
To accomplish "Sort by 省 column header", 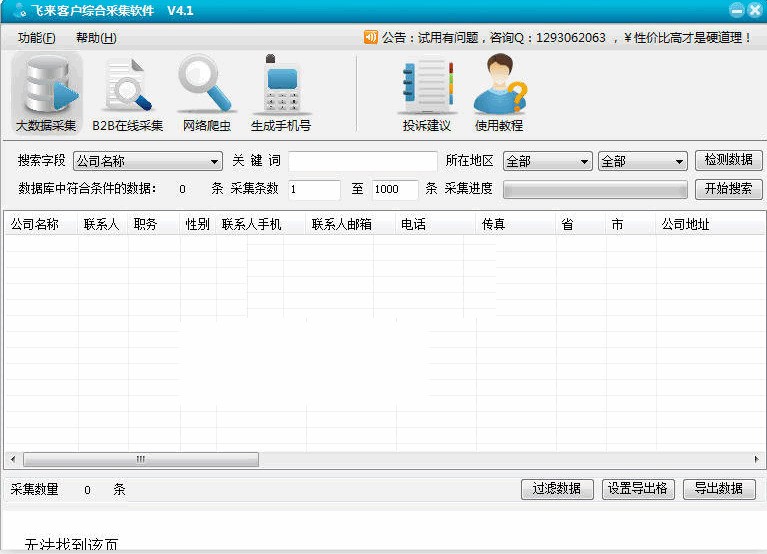I will point(580,224).
